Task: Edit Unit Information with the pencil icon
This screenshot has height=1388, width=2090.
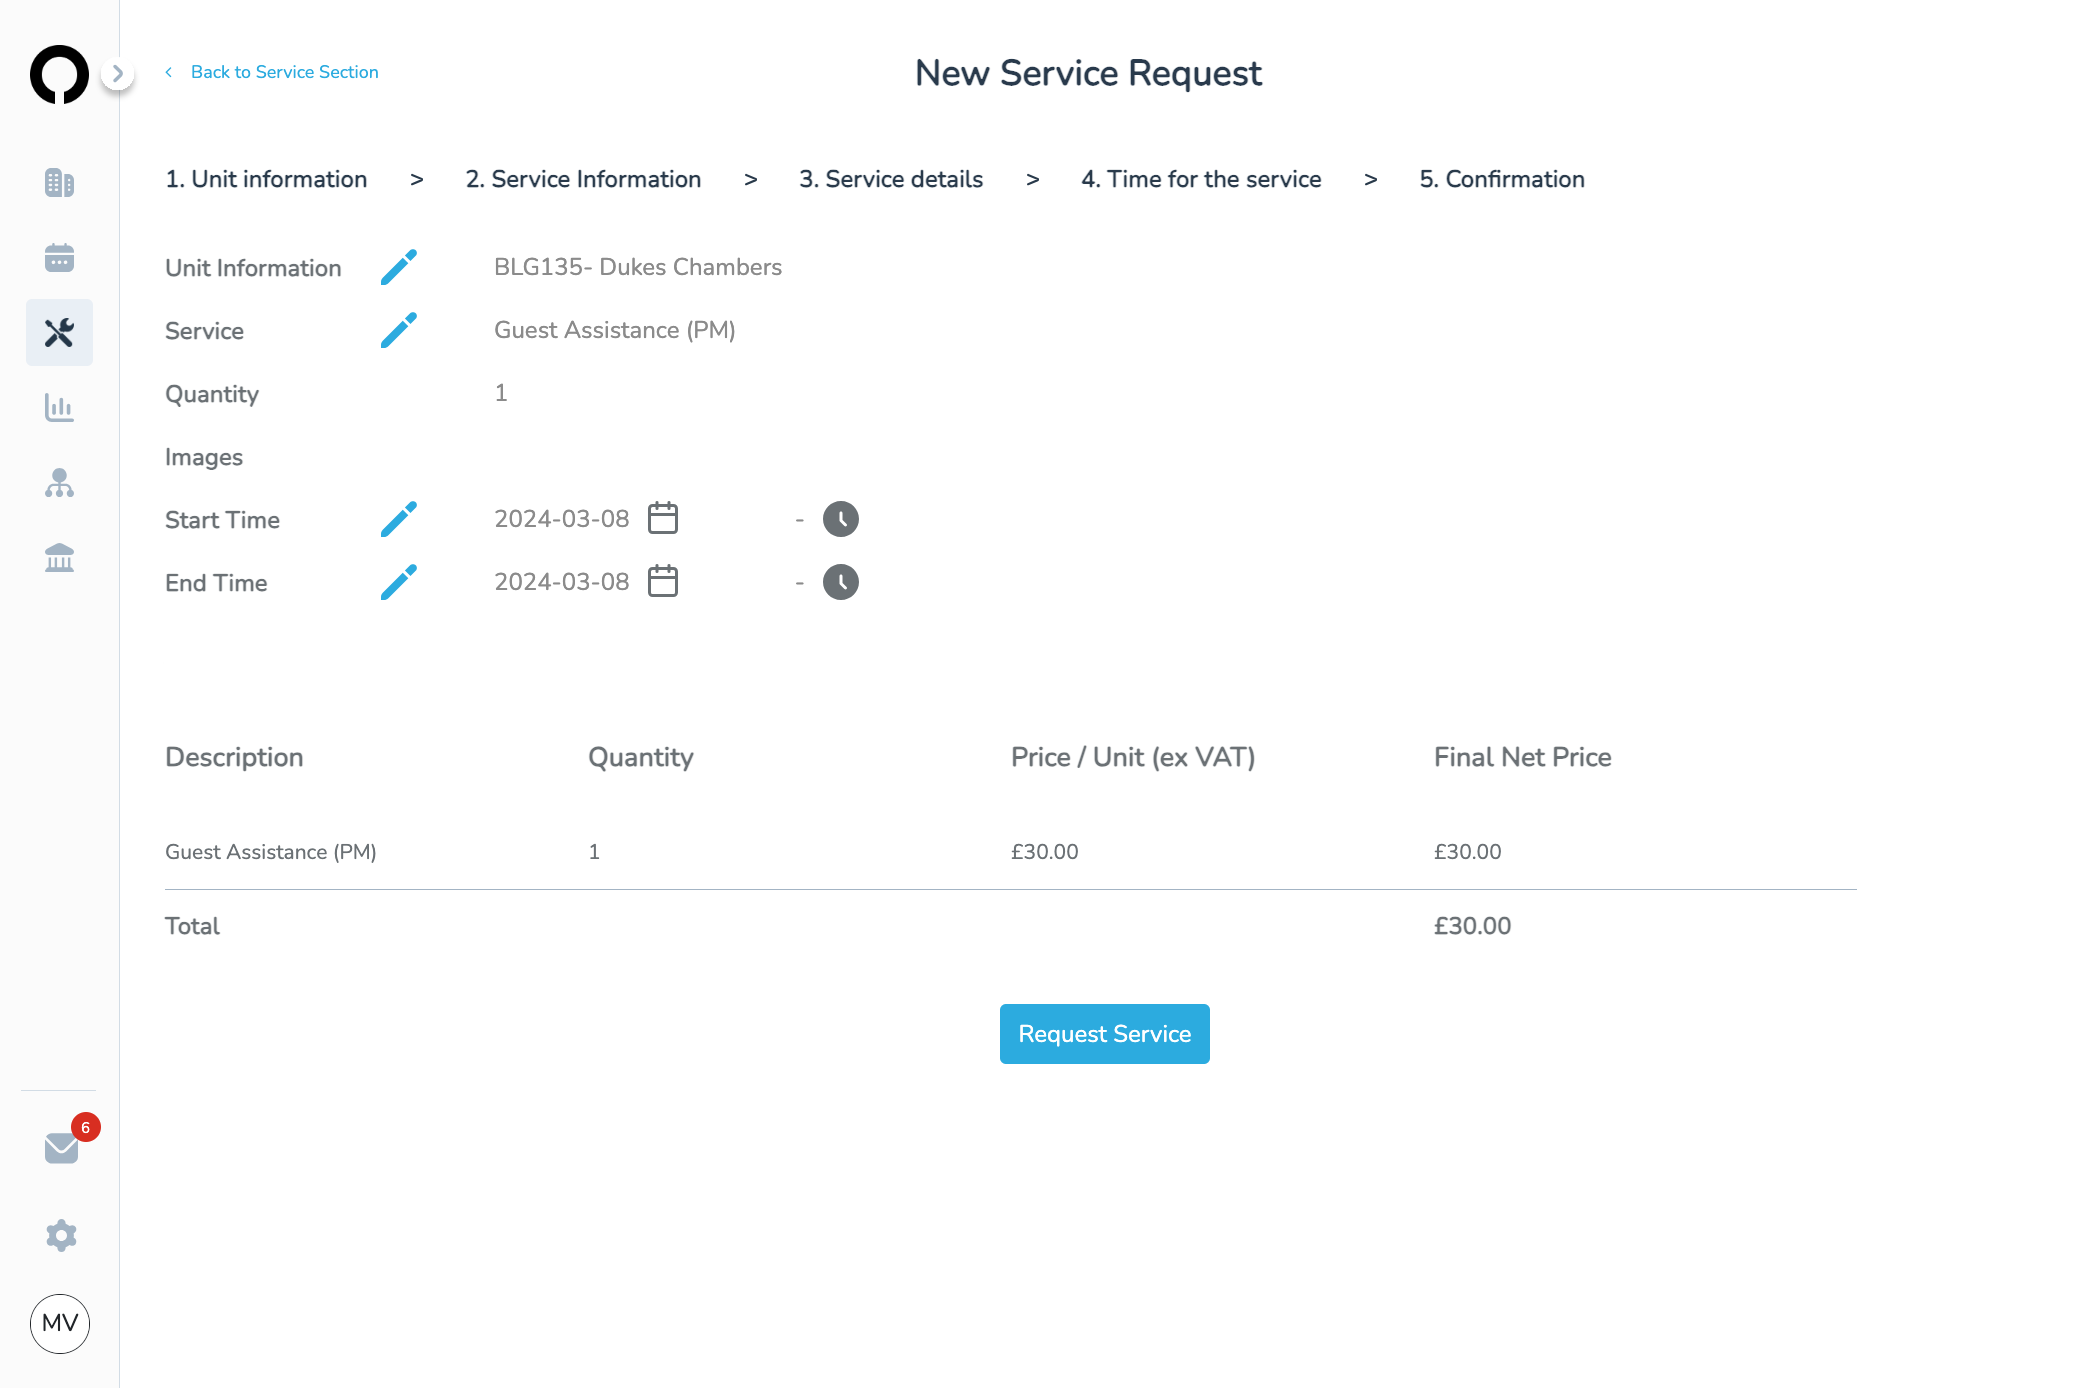Action: [x=398, y=267]
